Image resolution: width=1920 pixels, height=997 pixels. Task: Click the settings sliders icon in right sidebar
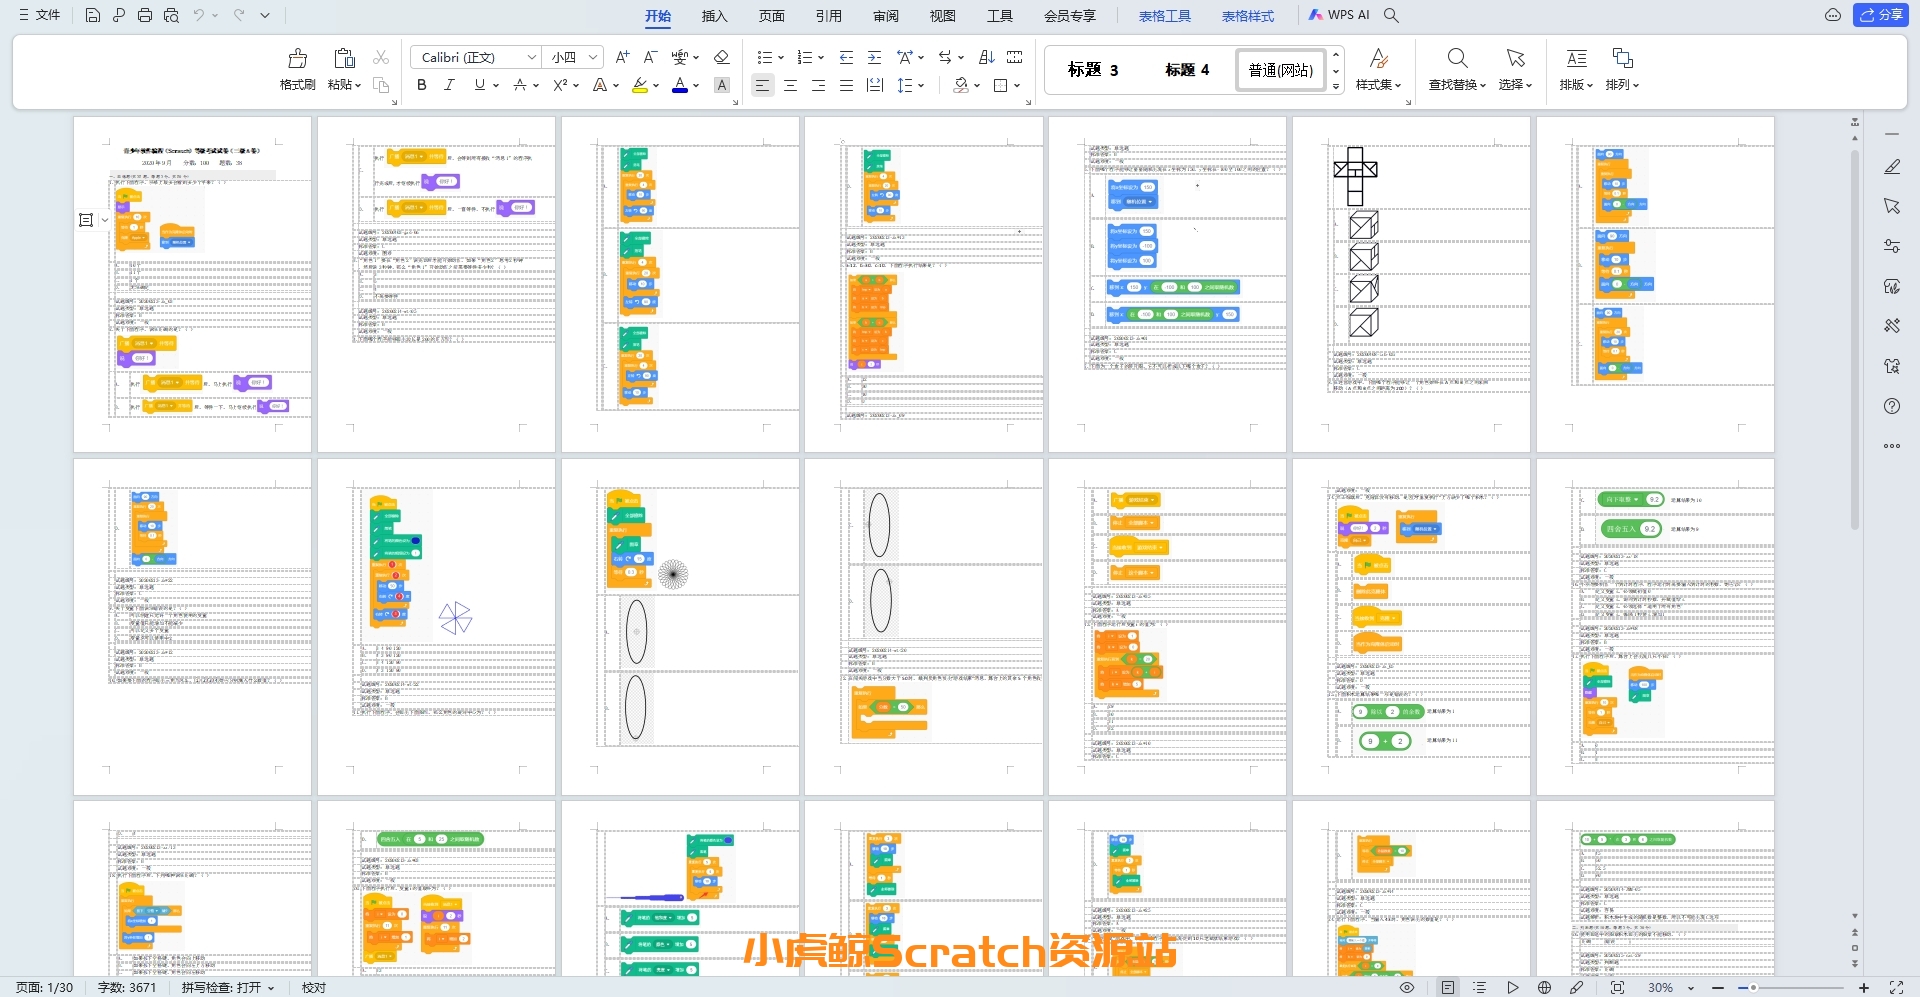click(1892, 246)
